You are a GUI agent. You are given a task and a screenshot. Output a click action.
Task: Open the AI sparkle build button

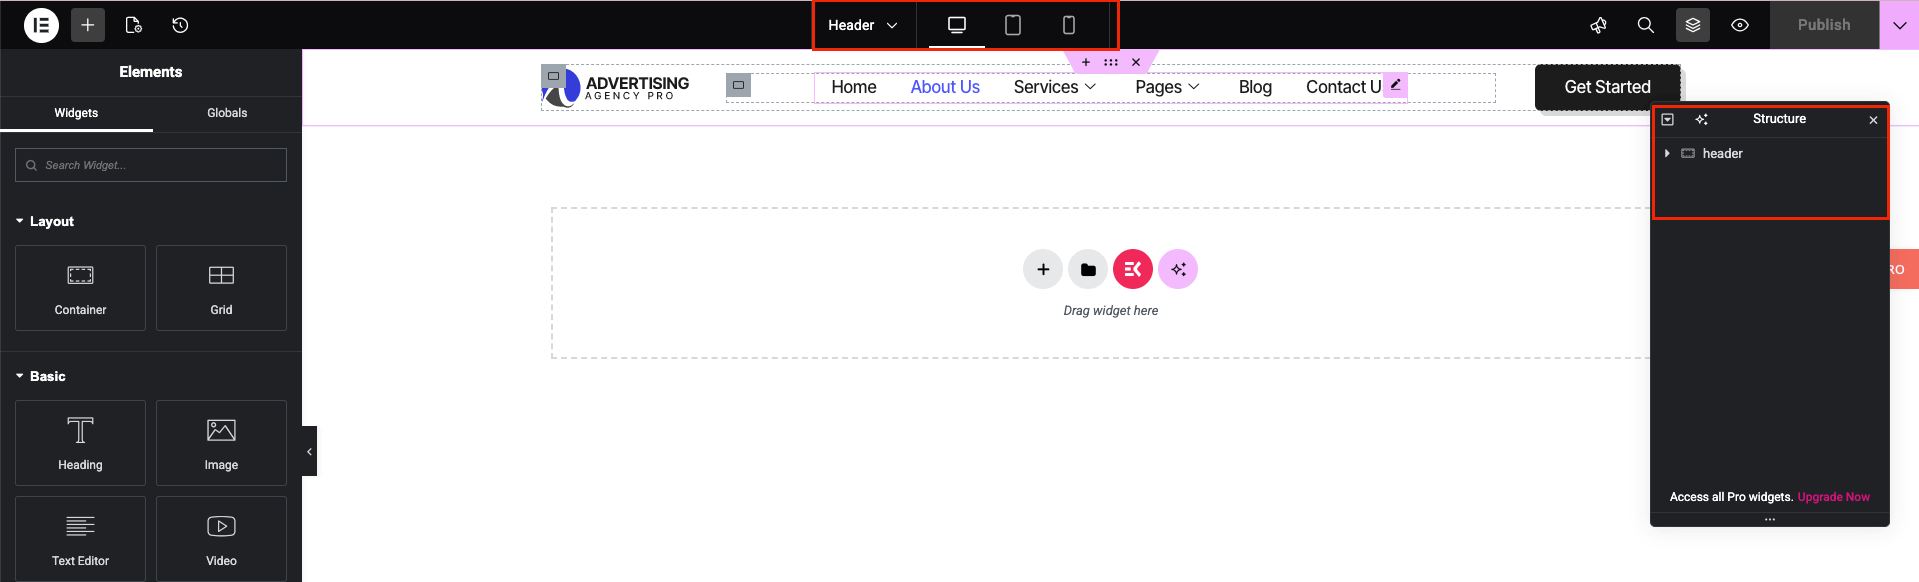tap(1178, 269)
